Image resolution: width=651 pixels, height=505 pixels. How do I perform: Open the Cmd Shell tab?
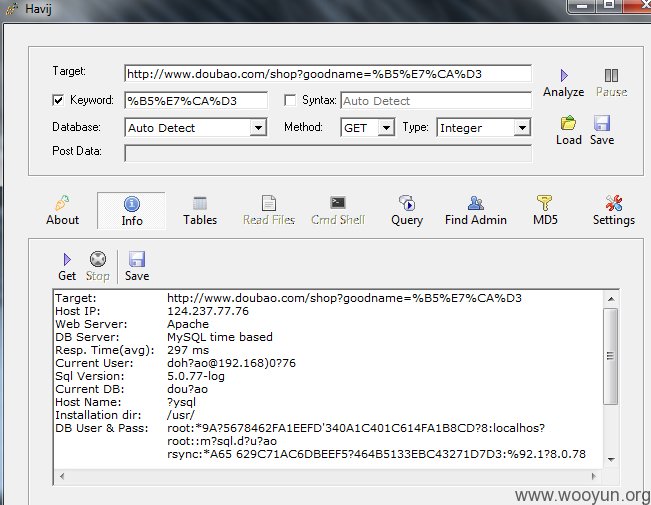click(x=338, y=211)
